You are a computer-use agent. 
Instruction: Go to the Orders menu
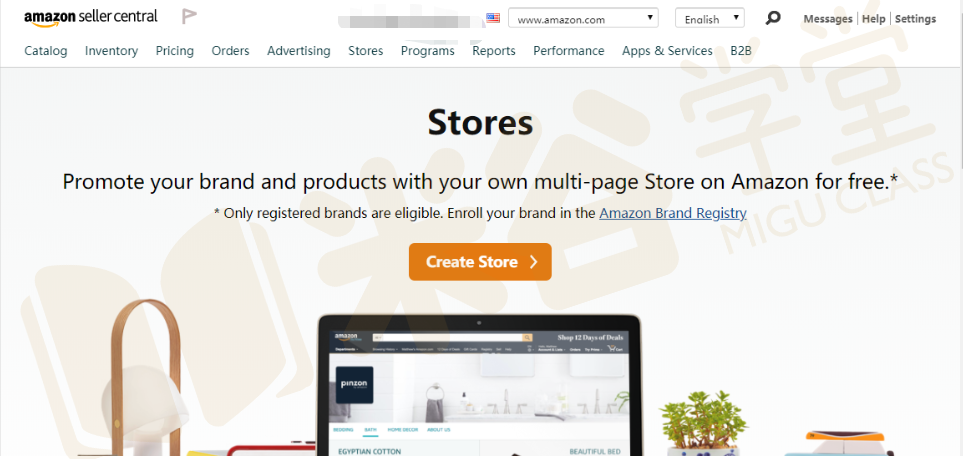(231, 51)
